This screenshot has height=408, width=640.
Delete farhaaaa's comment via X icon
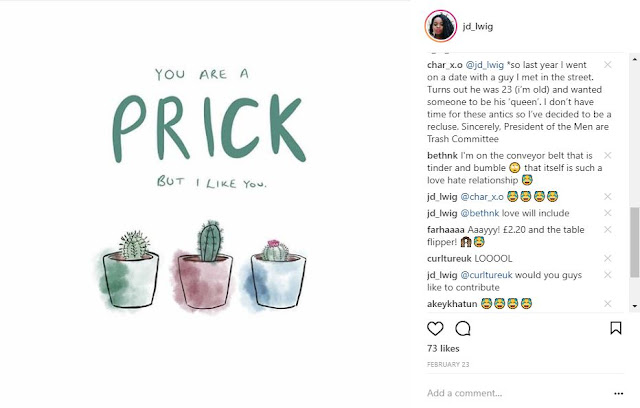(608, 229)
